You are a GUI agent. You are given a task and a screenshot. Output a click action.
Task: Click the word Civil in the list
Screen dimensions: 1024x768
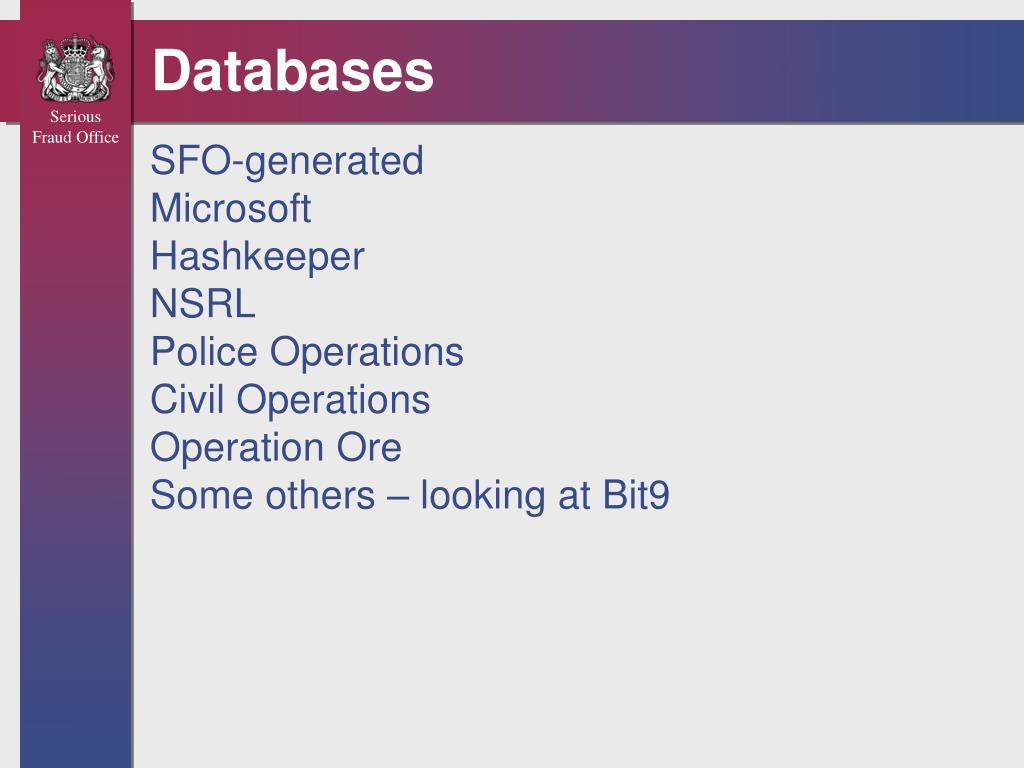(187, 399)
